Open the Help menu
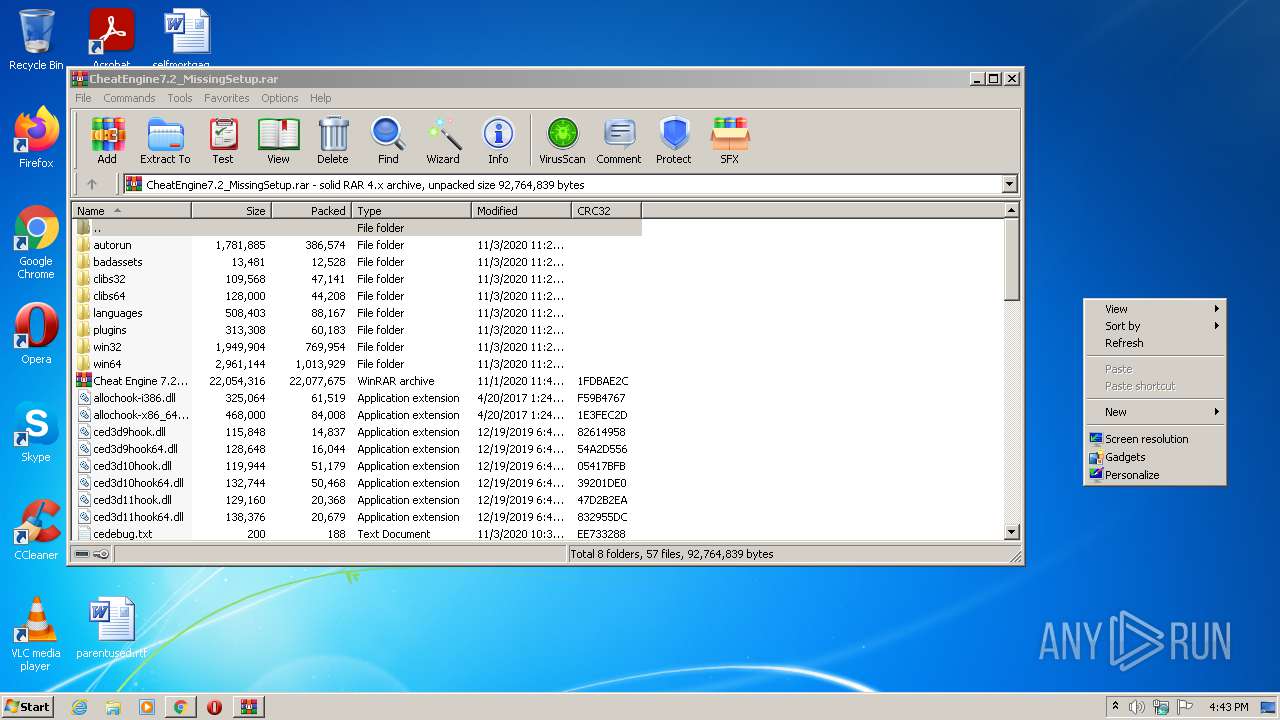This screenshot has width=1280, height=720. [x=320, y=98]
